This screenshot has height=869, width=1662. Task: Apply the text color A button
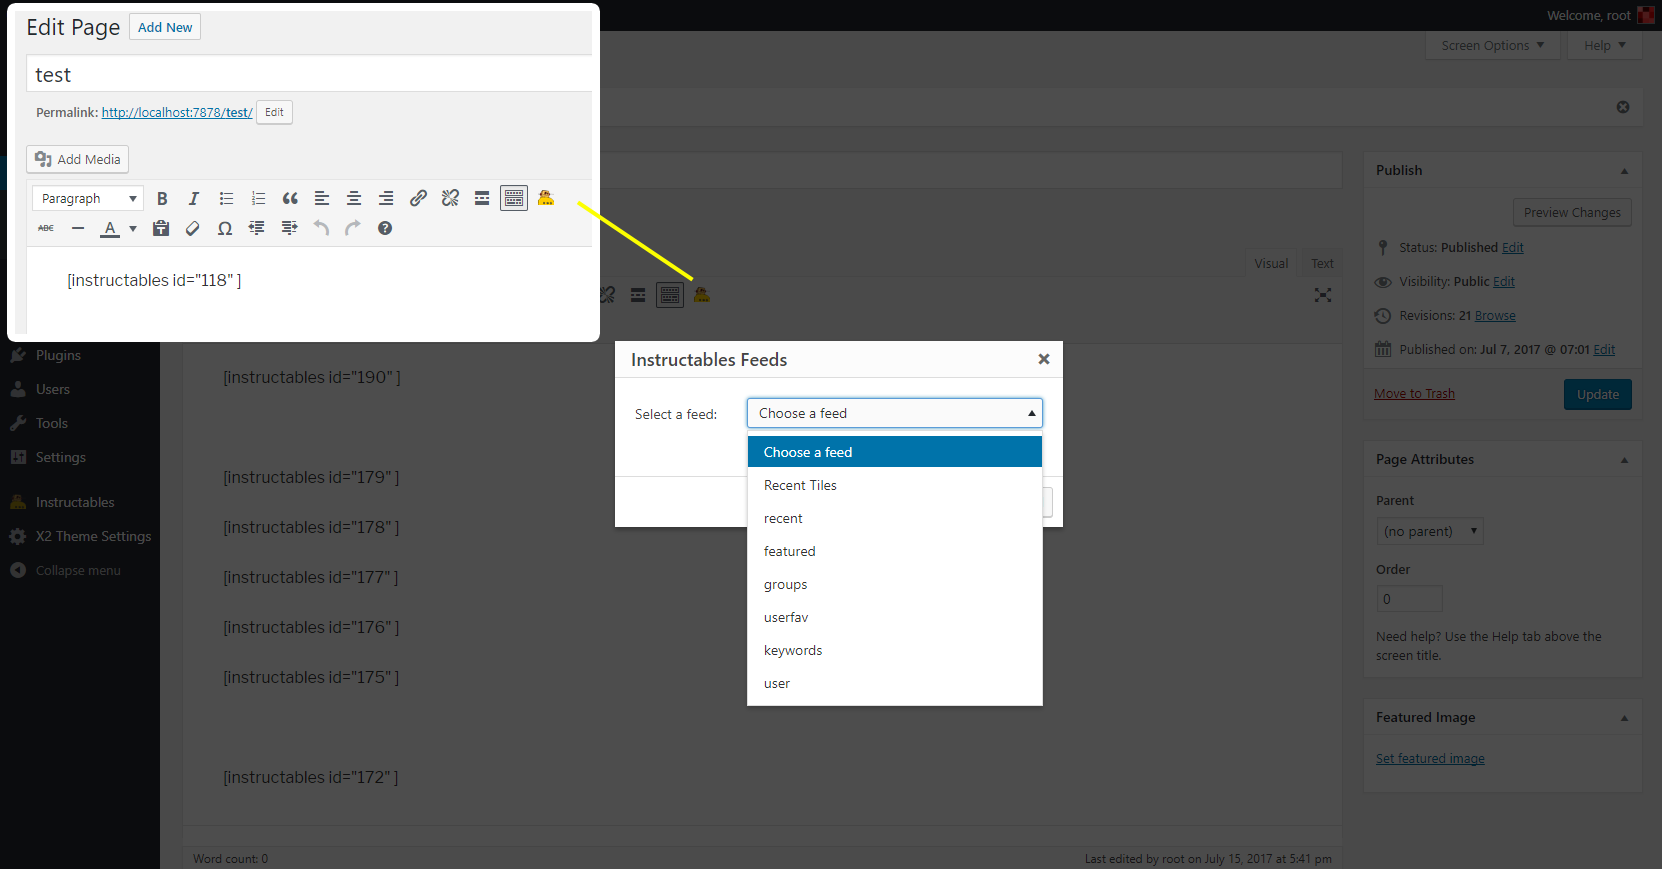[x=110, y=228]
